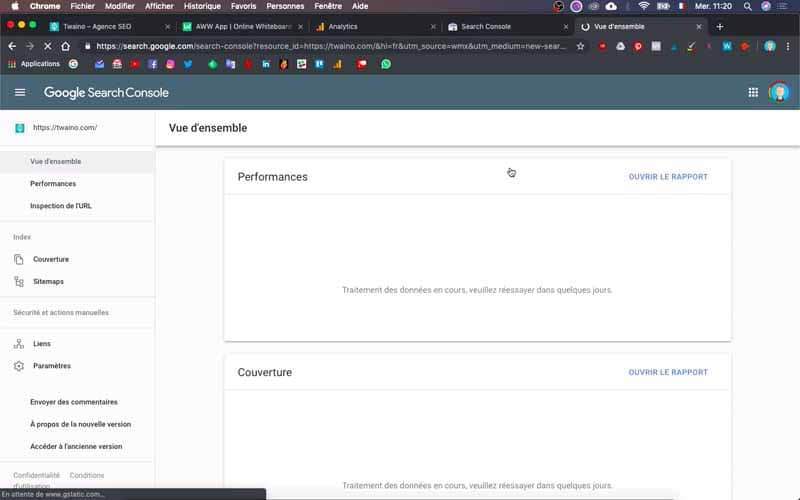This screenshot has height=500, width=800.
Task: Open the Google bookmark icon
Action: pos(73,64)
